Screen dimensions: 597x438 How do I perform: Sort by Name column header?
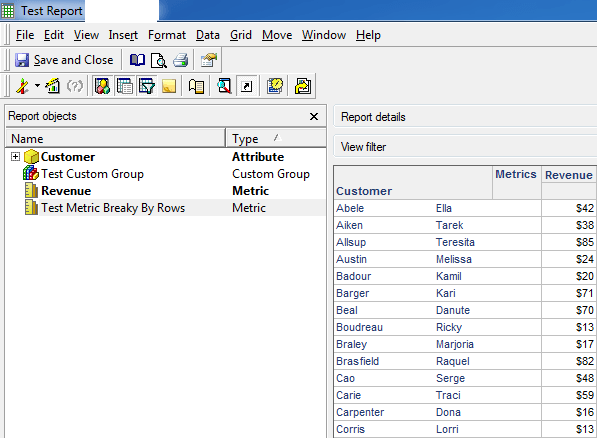tap(115, 138)
